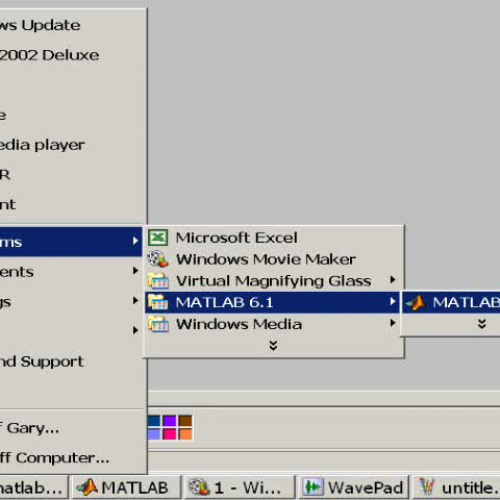Open the Documents Start menu entry
This screenshot has width=500, height=500.
pyautogui.click(x=71, y=272)
